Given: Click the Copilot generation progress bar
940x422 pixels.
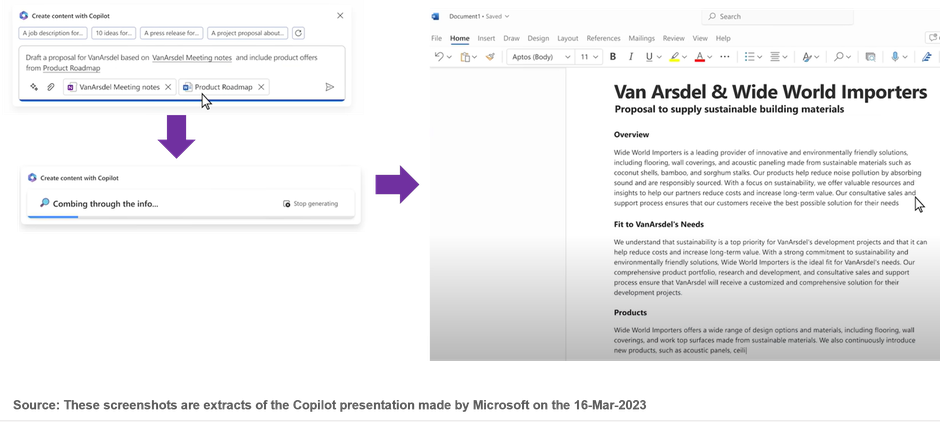Looking at the screenshot, I should (x=191, y=216).
